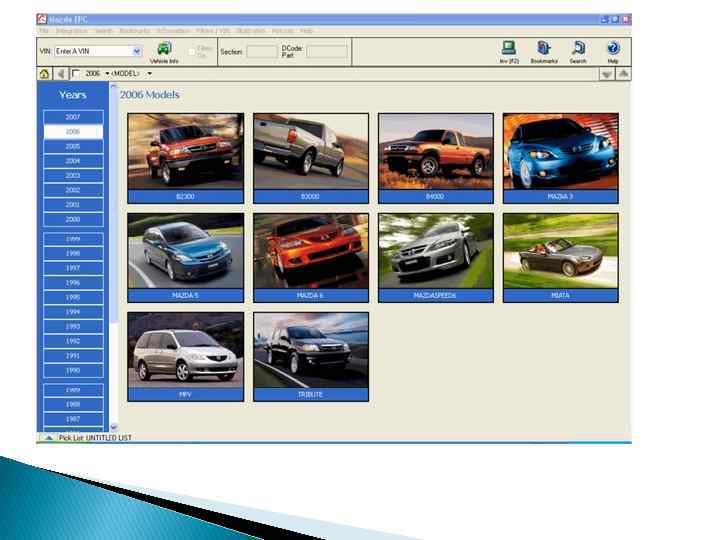Viewport: 720px width, 540px height.
Task: Open the VIN combo box dropdown arrow
Action: tap(137, 51)
